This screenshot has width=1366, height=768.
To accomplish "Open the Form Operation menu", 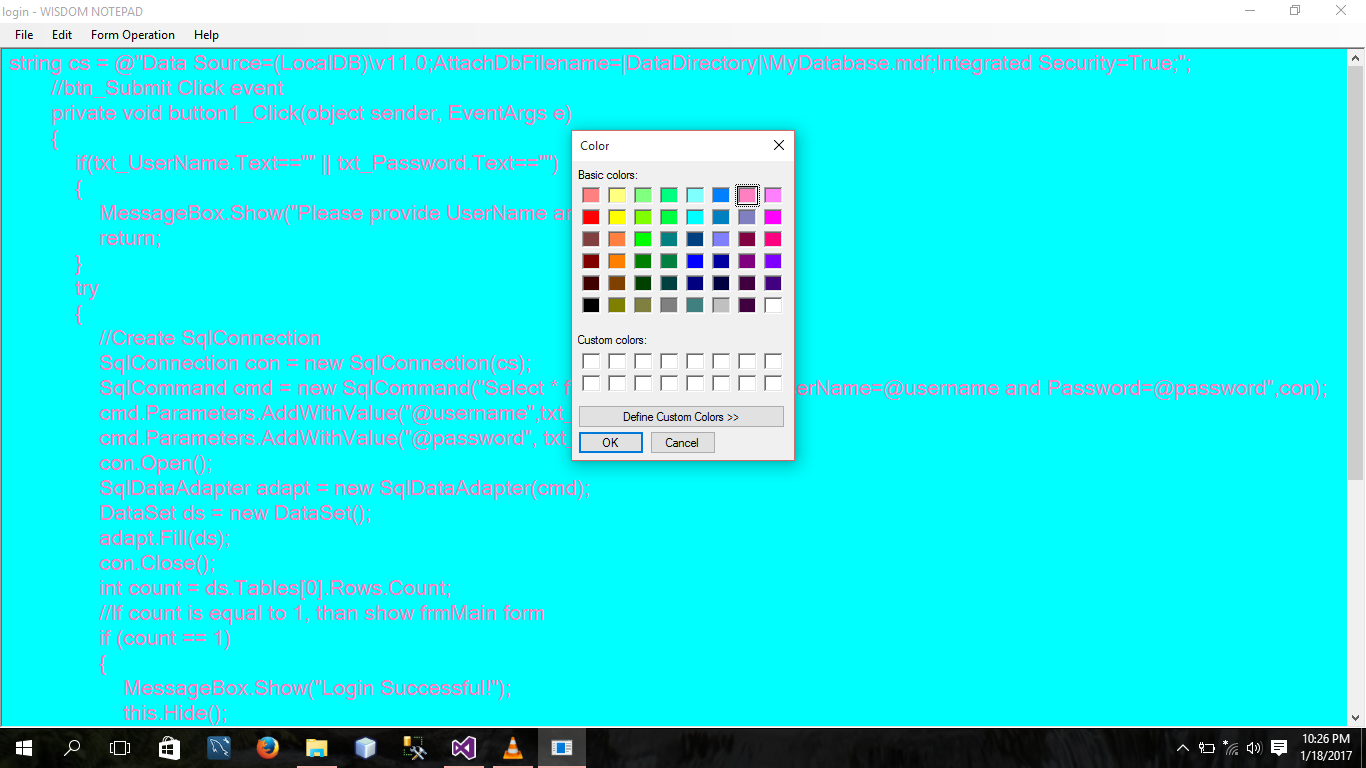I will point(132,34).
